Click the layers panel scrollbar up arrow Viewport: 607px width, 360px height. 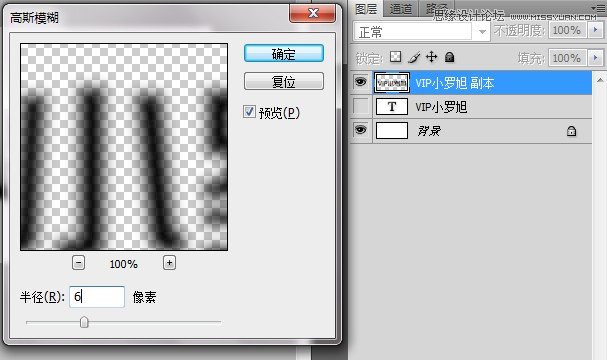600,80
